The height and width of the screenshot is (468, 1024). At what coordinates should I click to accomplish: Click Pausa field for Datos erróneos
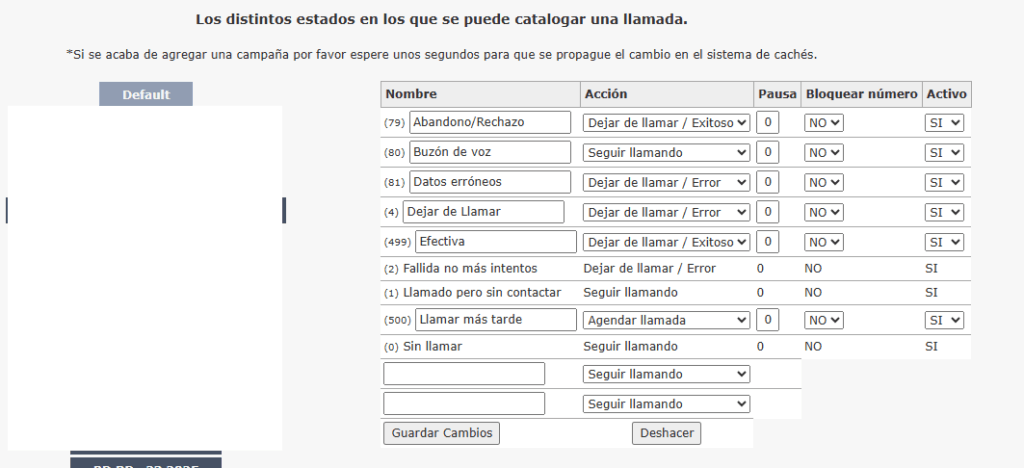[767, 183]
